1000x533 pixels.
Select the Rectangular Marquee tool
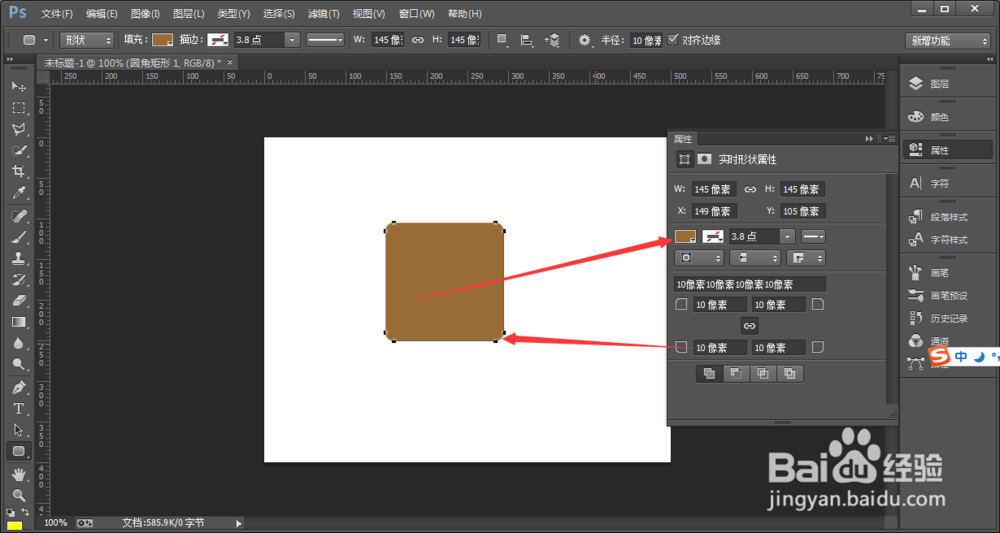[x=18, y=108]
